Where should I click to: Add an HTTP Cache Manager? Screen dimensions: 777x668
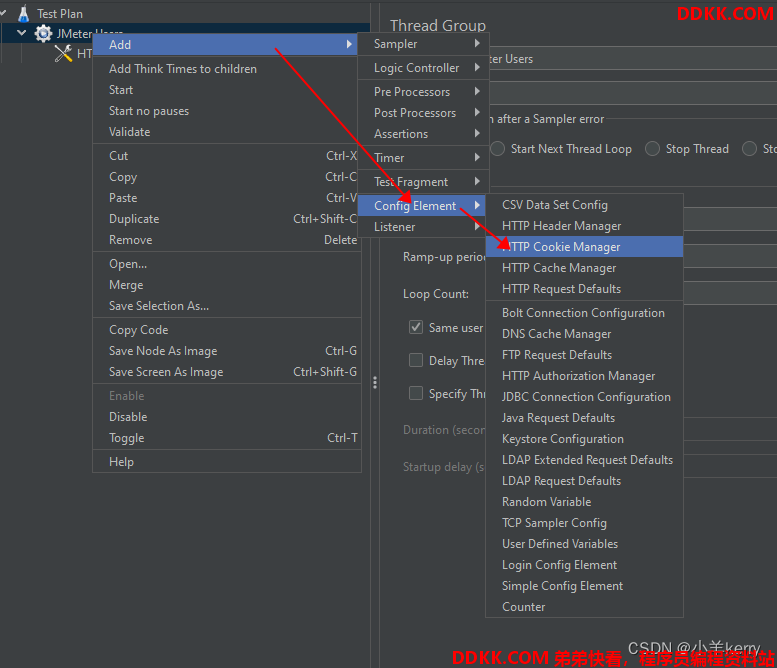point(584,268)
